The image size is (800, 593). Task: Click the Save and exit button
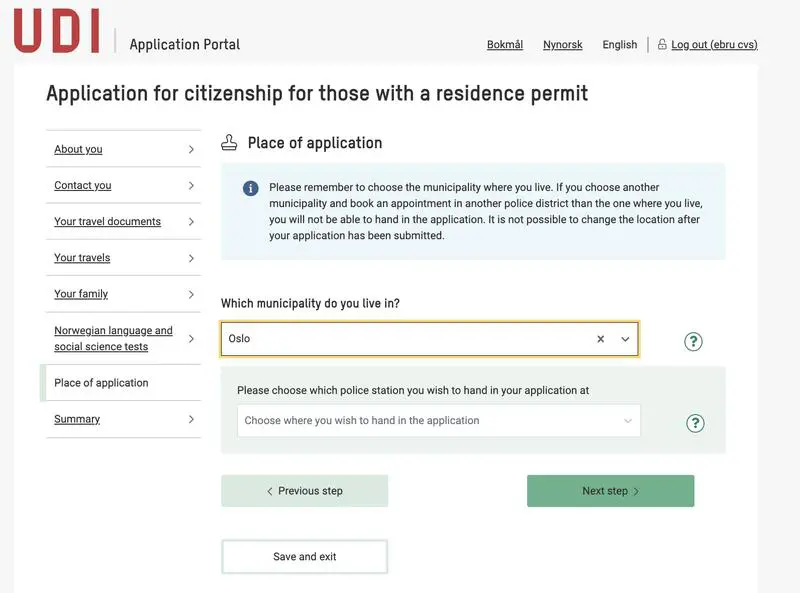point(304,557)
